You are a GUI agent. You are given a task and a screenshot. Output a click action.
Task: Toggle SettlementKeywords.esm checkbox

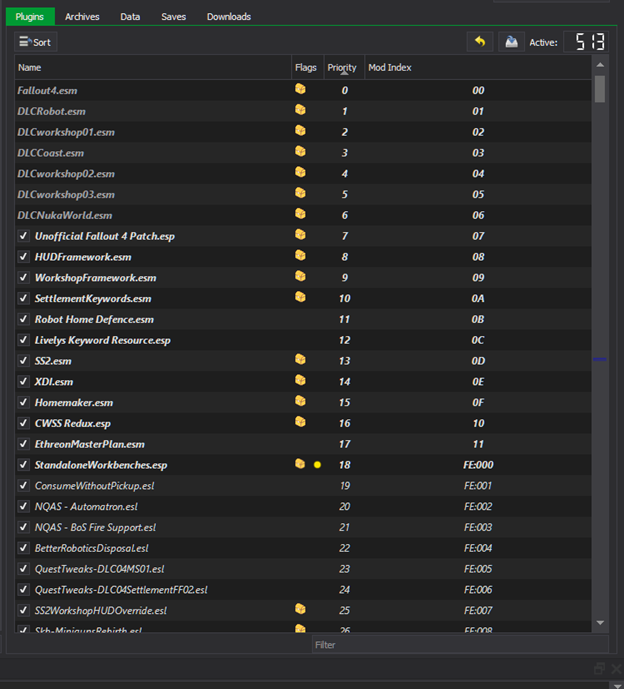pyautogui.click(x=23, y=298)
